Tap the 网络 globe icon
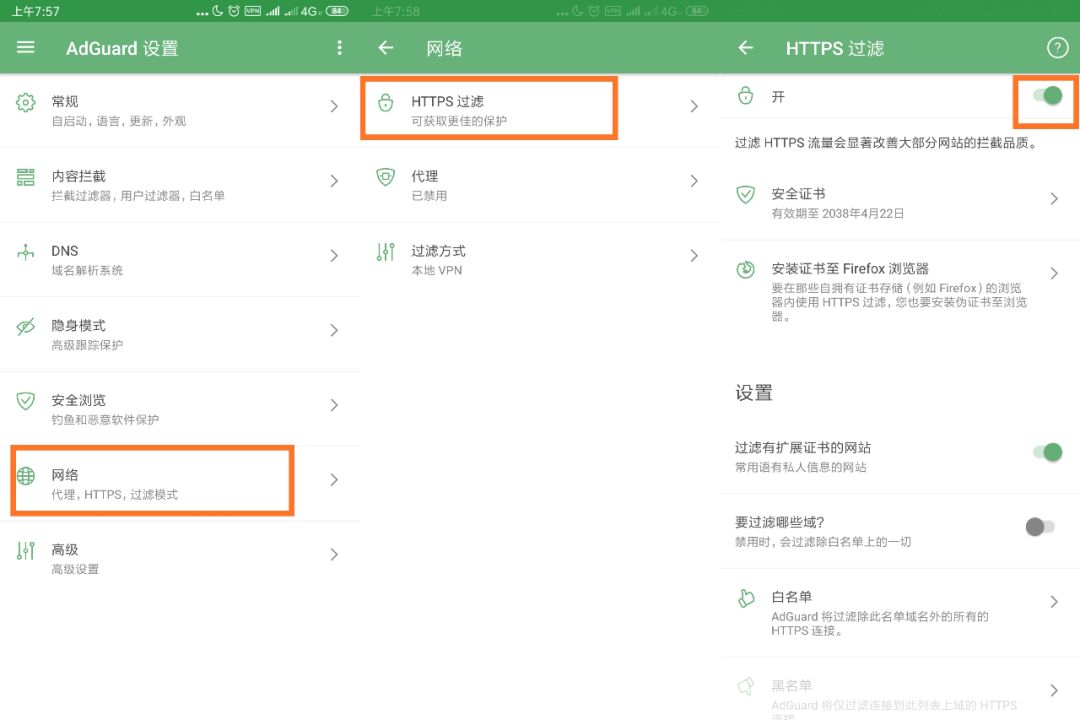 tap(25, 475)
